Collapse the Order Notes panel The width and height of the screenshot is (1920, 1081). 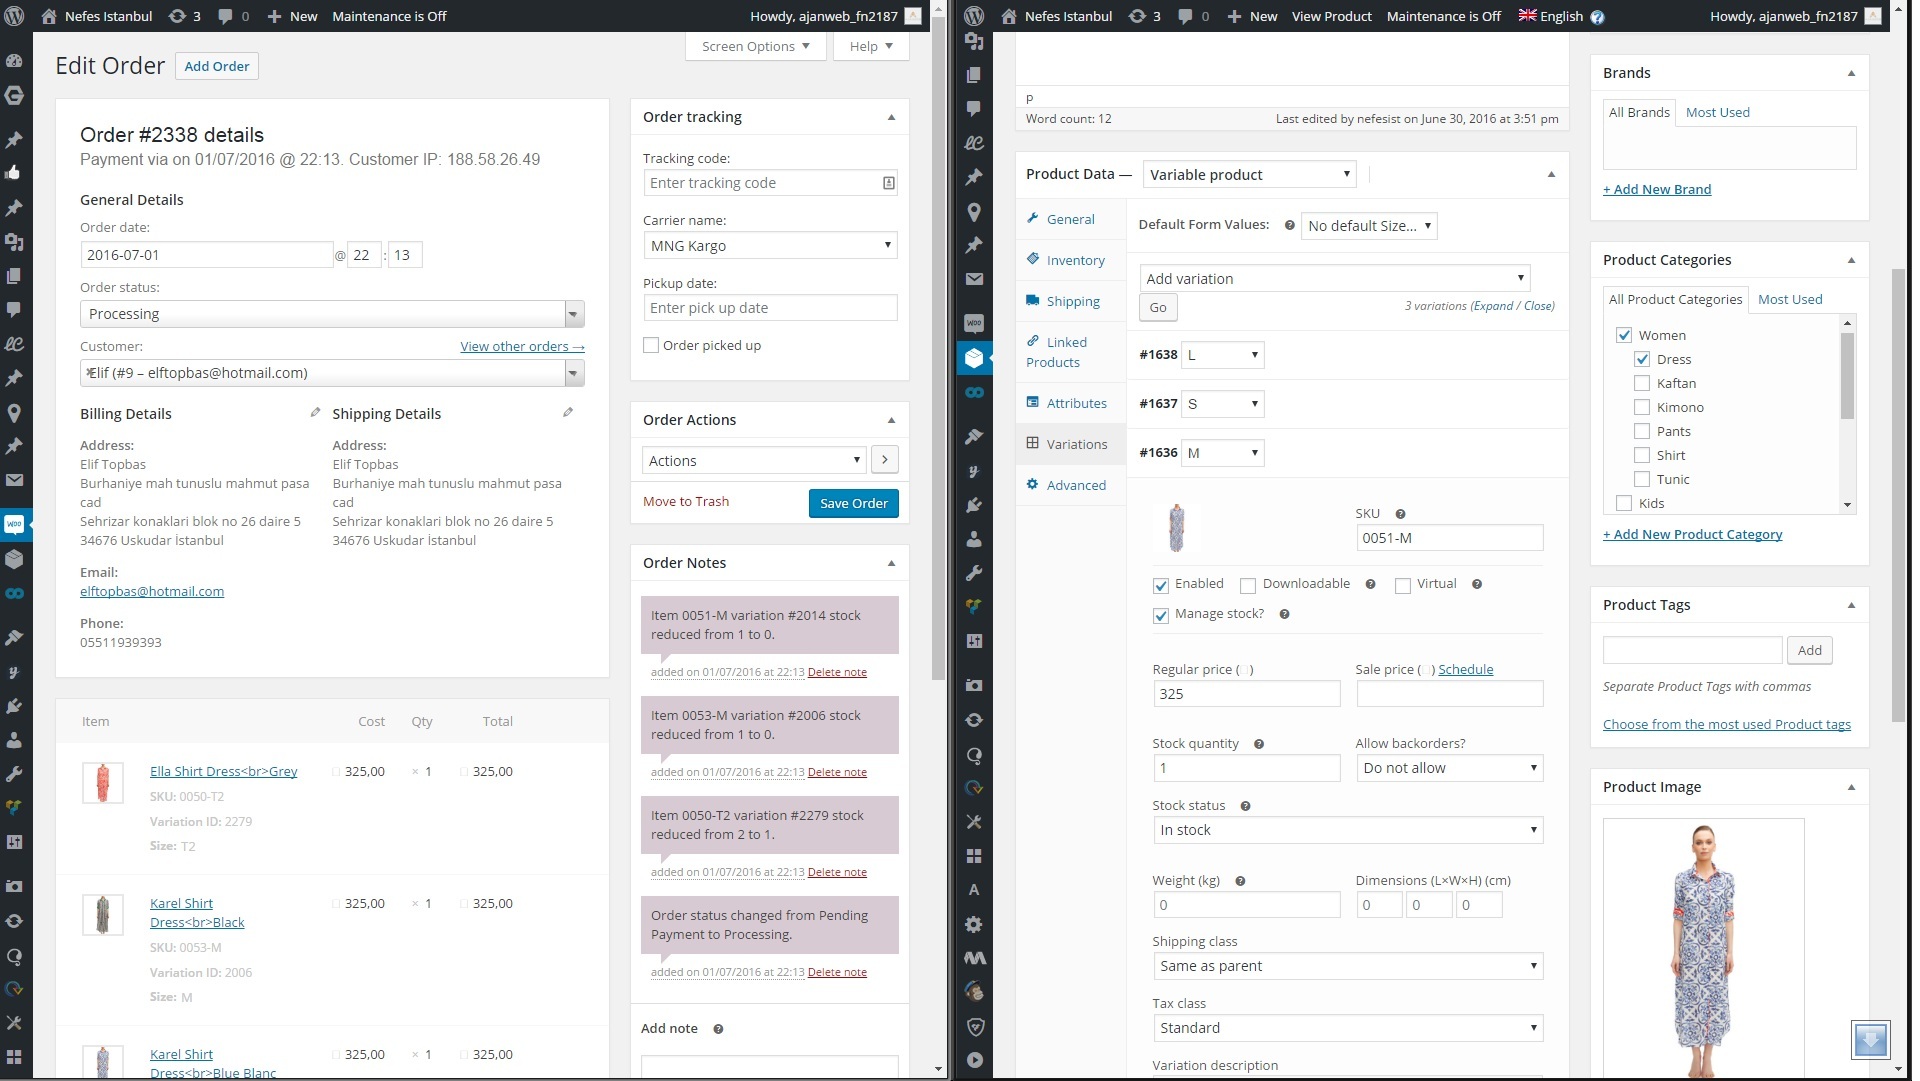pyautogui.click(x=891, y=563)
